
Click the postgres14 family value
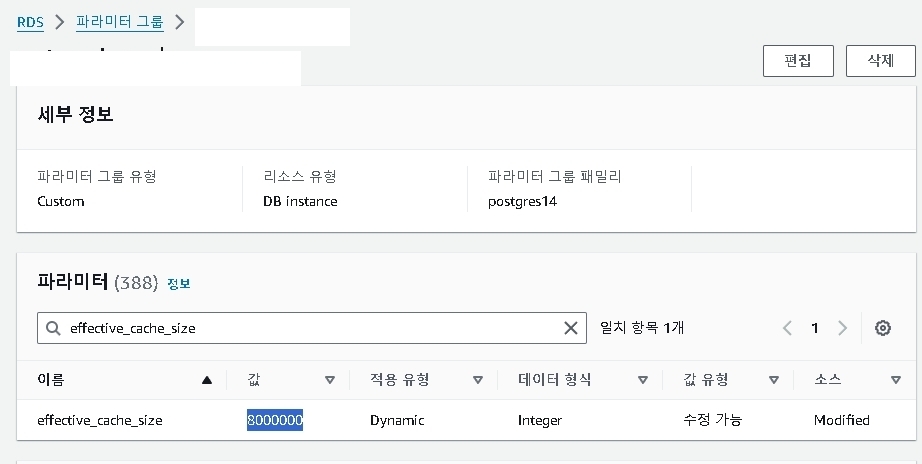click(x=522, y=202)
